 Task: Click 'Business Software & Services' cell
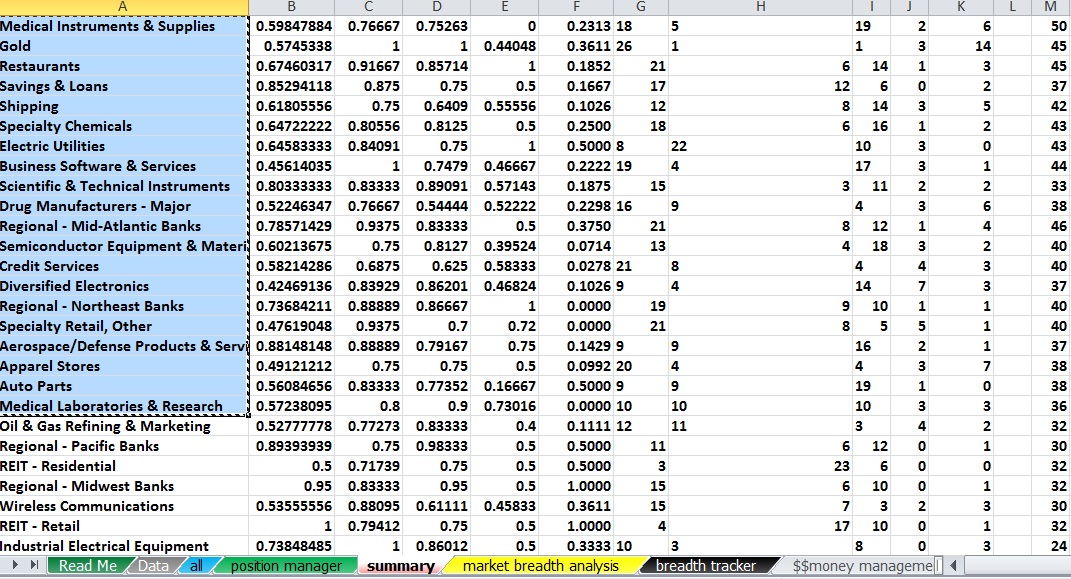pos(124,166)
